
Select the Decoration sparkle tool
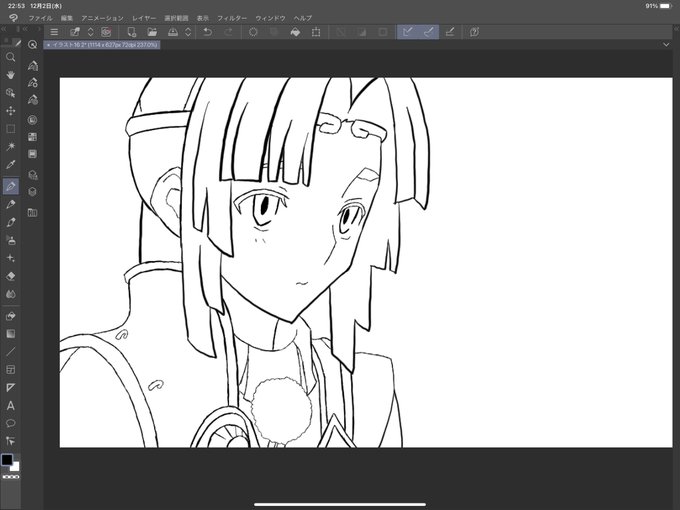point(11,258)
